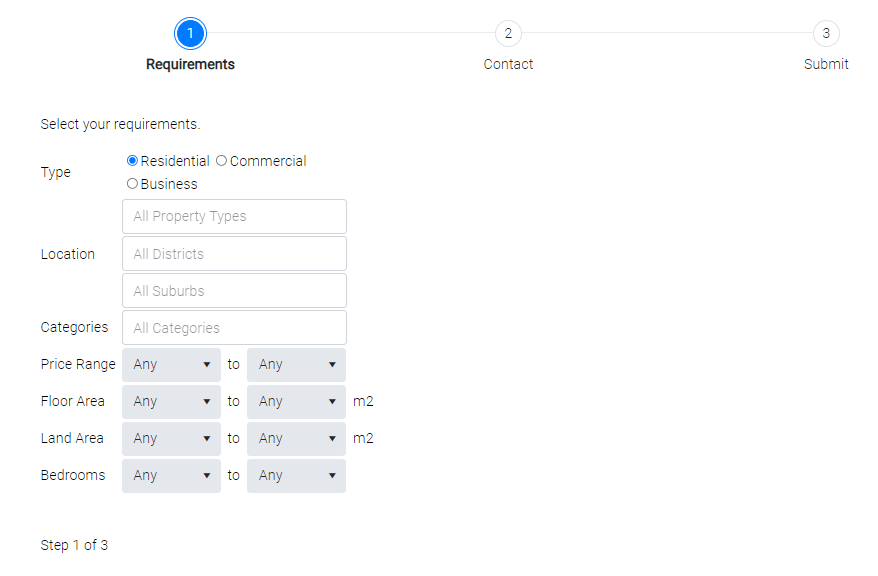Screen dimensions: 878x576
Task: Open the Bedrooms maximum dropdown
Action: (x=296, y=475)
